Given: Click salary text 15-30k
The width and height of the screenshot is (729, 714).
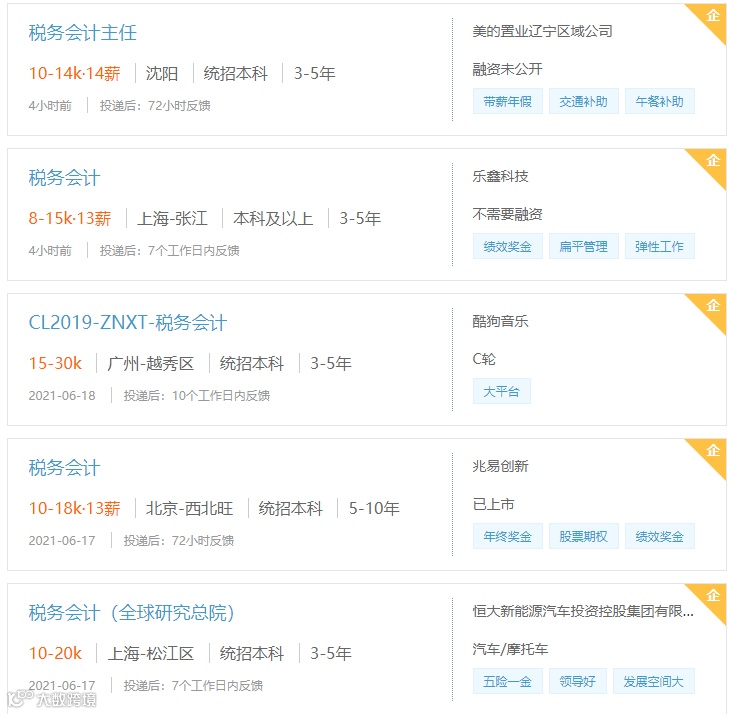Looking at the screenshot, I should click(55, 364).
